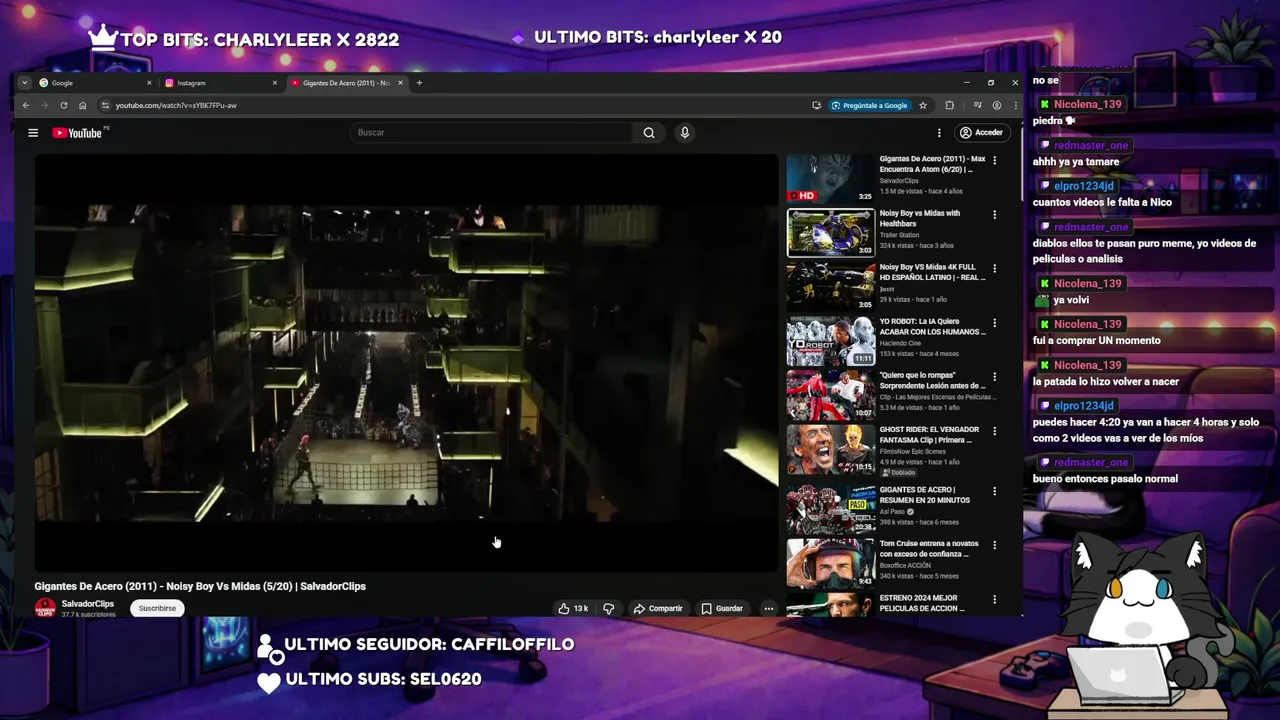
Task: Close the Gigantes De Acero tab
Action: tap(401, 83)
